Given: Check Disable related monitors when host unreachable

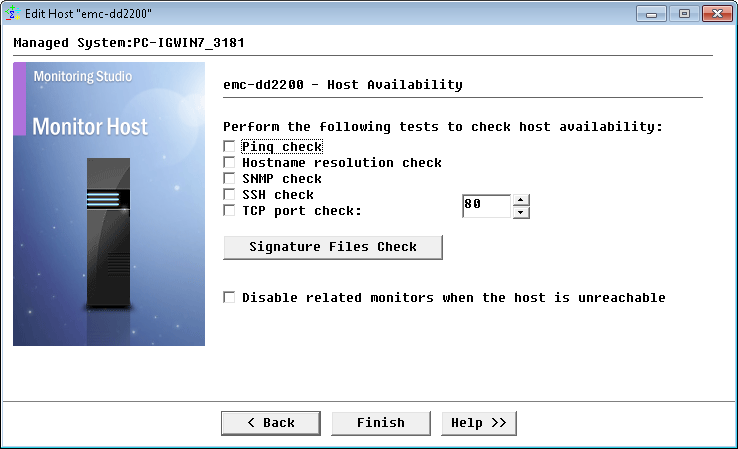Looking at the screenshot, I should 229,297.
